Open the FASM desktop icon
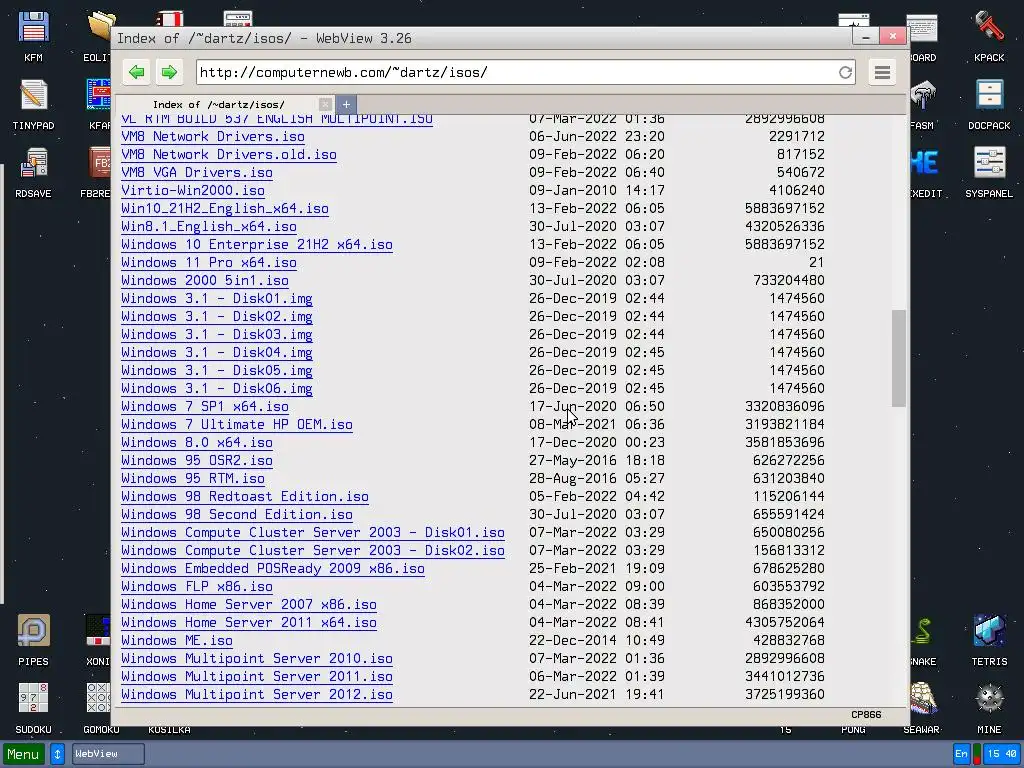The height and width of the screenshot is (768, 1024). pyautogui.click(x=923, y=104)
